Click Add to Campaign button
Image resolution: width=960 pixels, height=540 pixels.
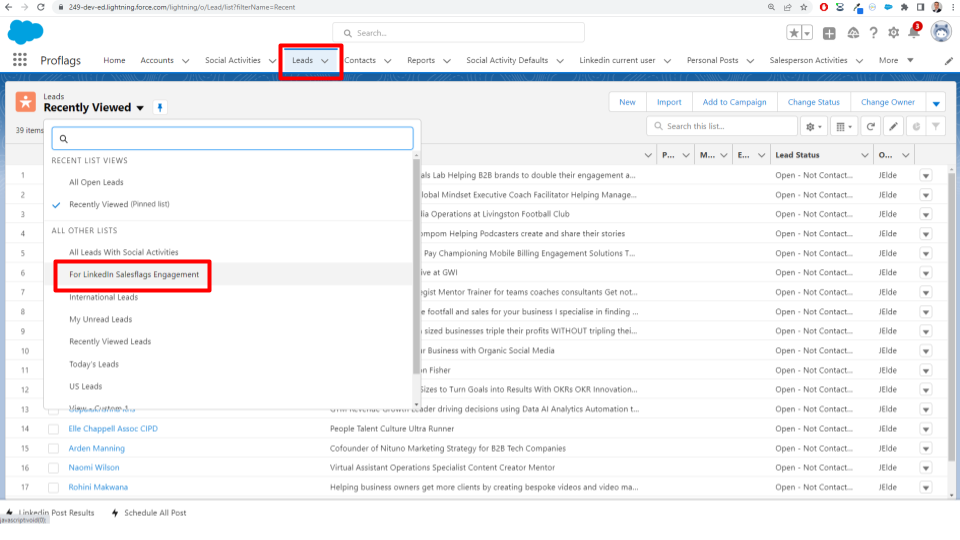click(x=734, y=102)
